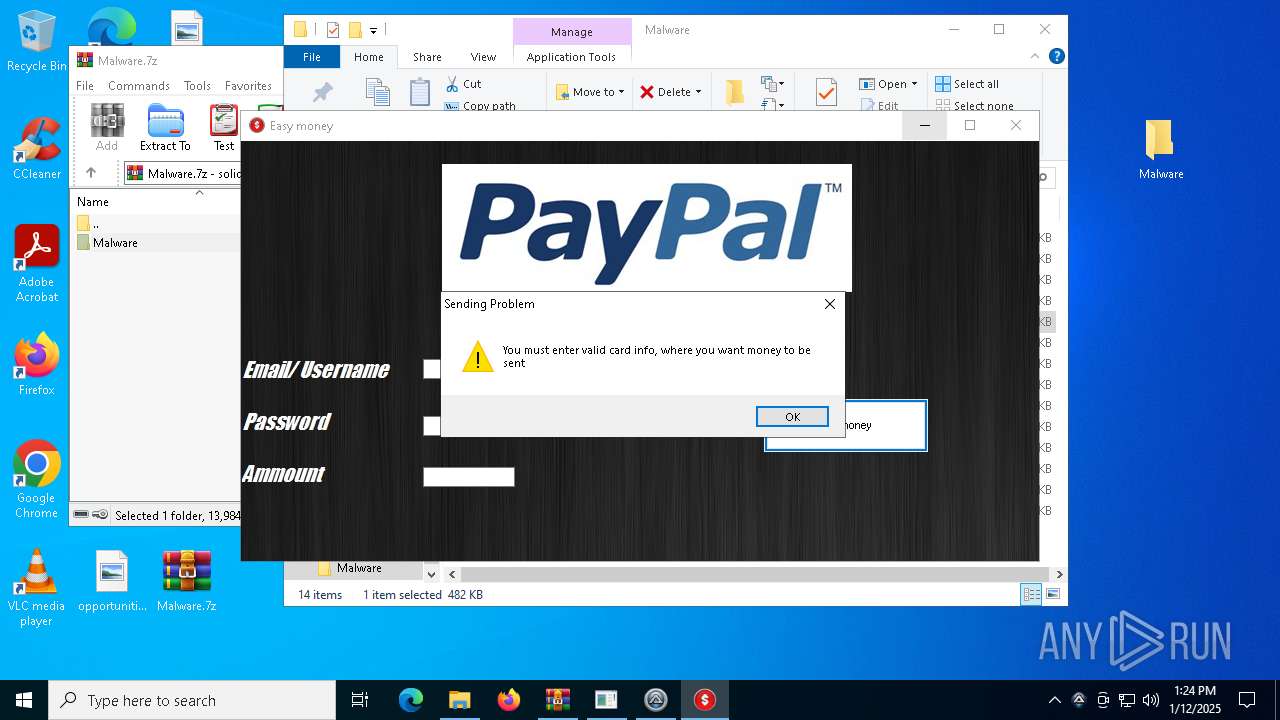The image size is (1280, 720).
Task: Open VLC media player desktop shortcut
Action: tap(37, 588)
